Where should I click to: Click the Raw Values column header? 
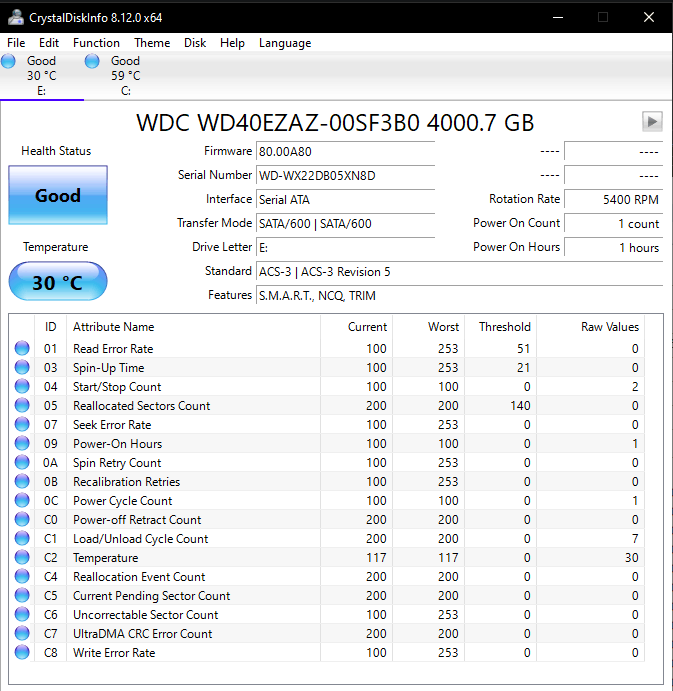pos(590,327)
